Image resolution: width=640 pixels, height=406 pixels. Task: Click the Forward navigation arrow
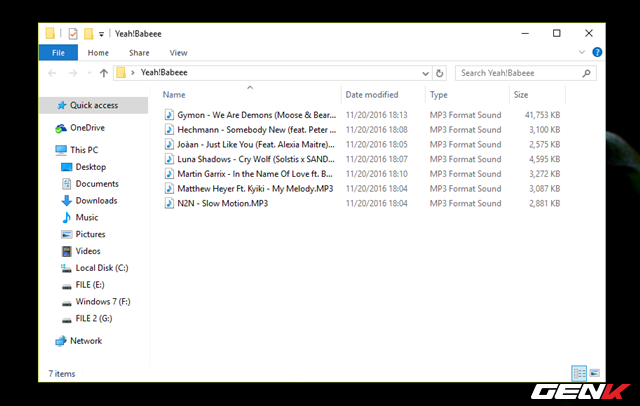[73, 73]
